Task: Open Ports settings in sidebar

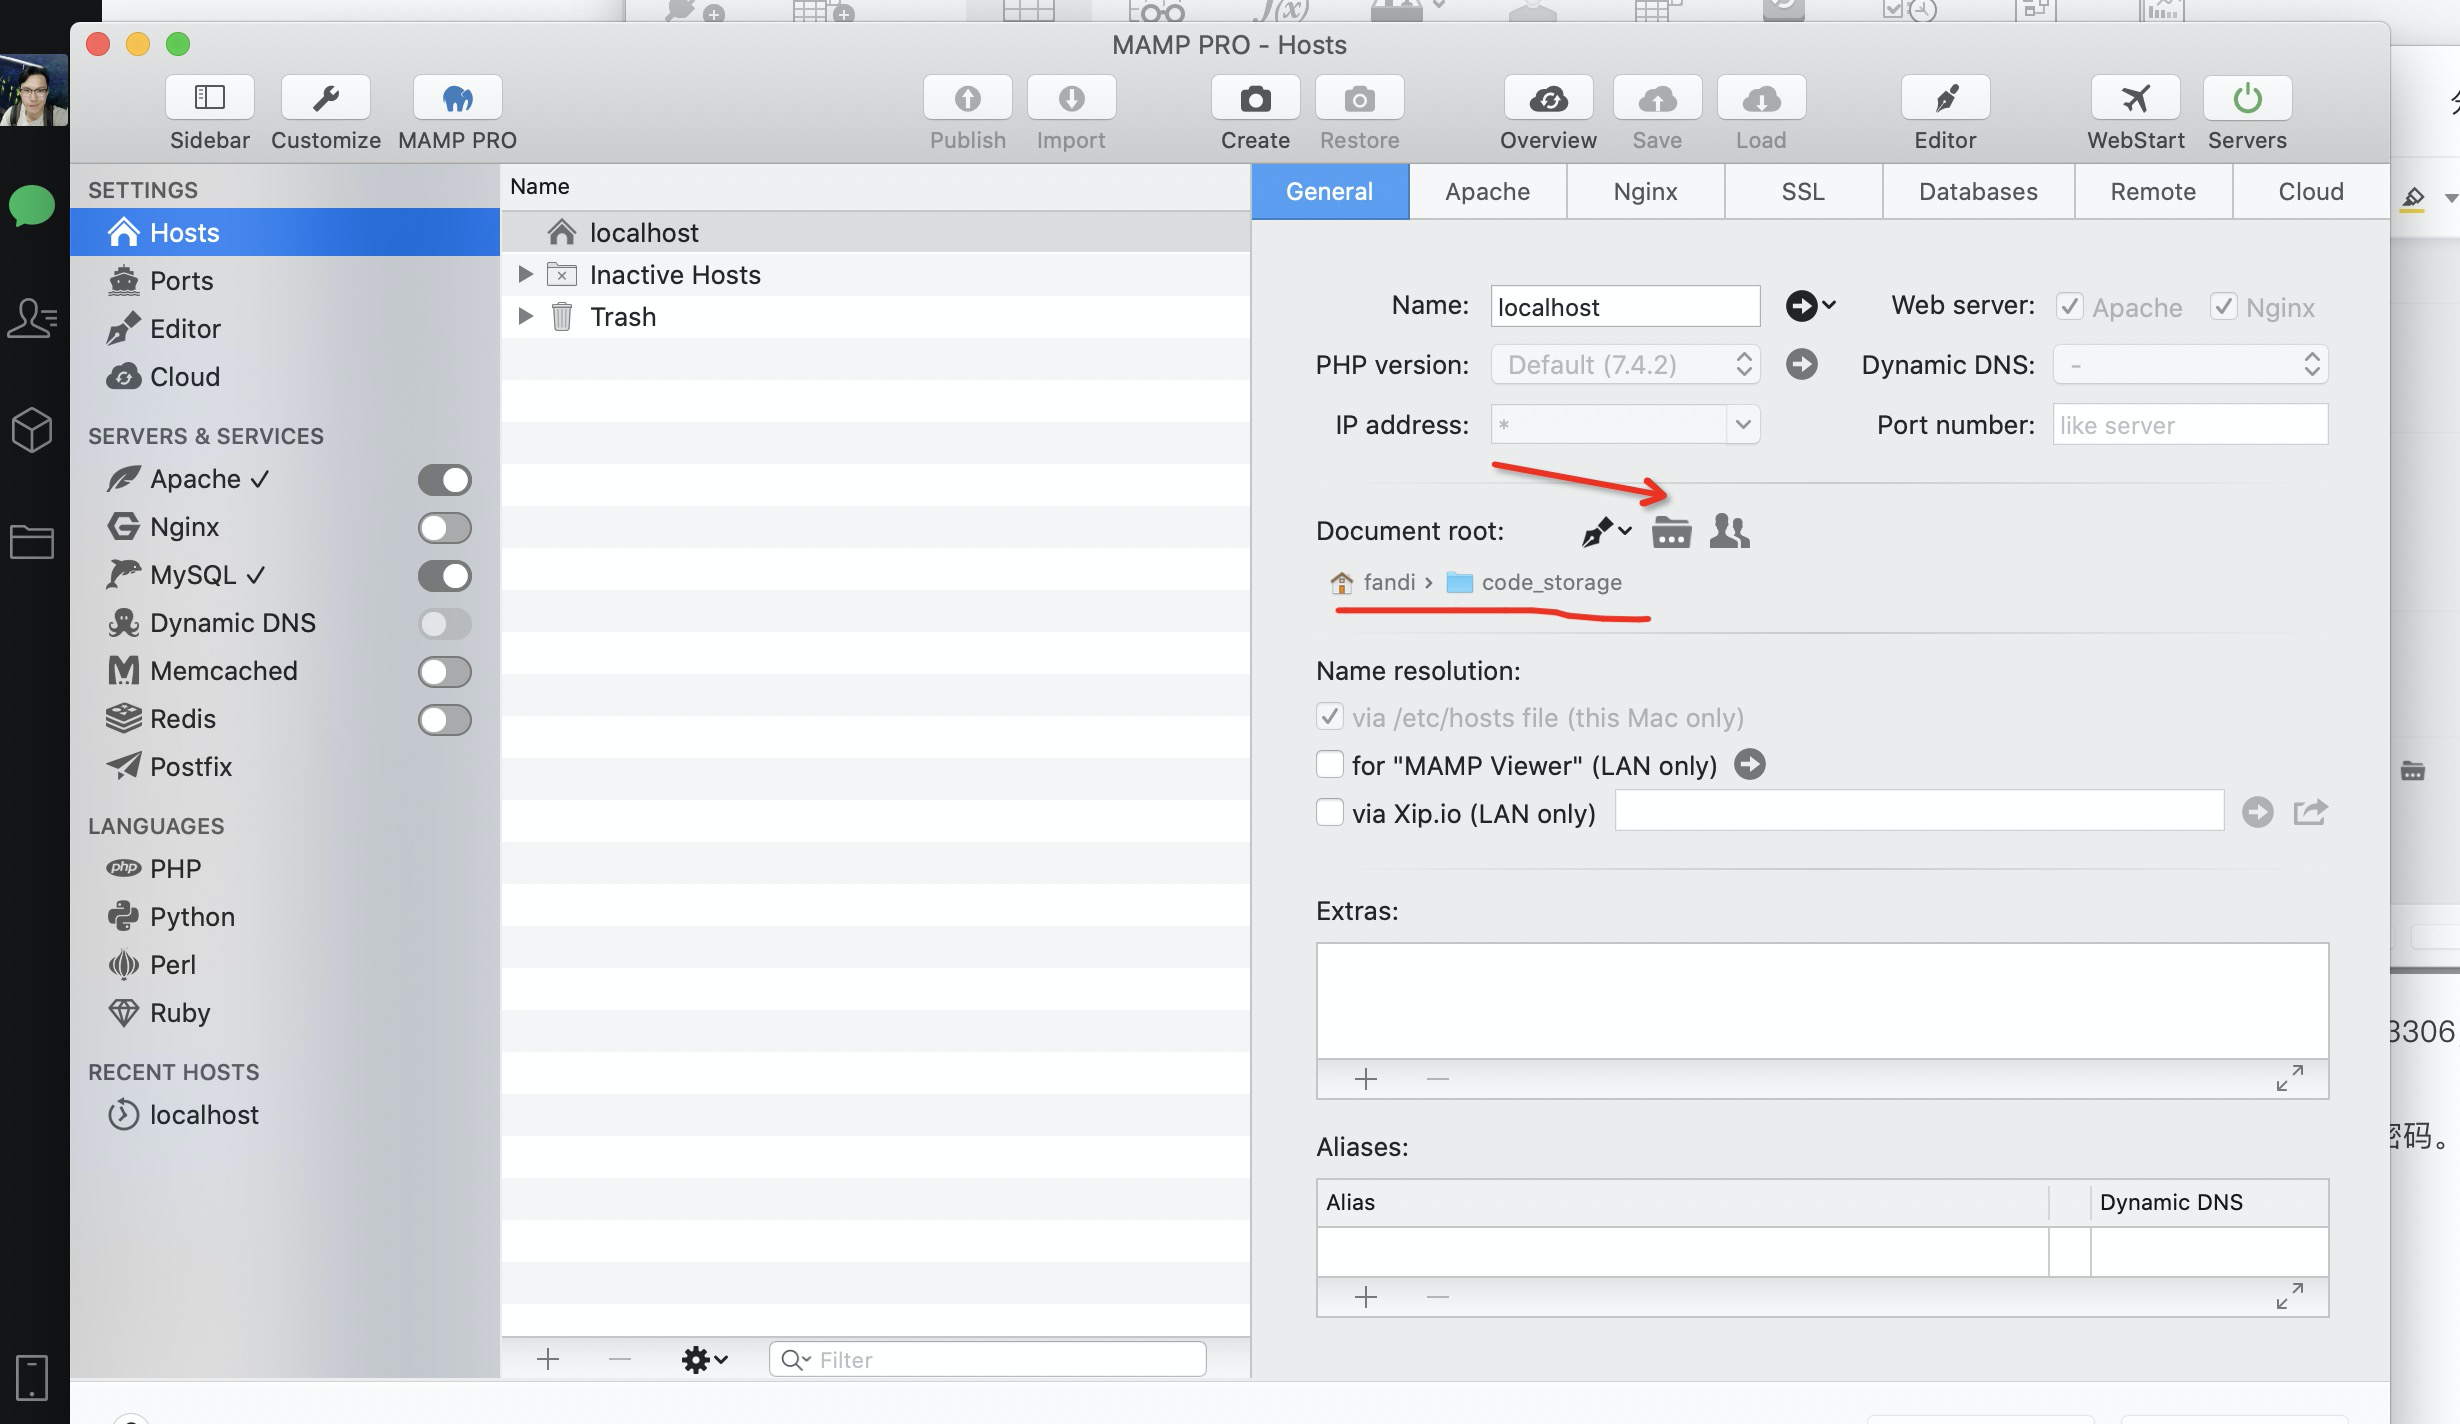Action: [285, 281]
